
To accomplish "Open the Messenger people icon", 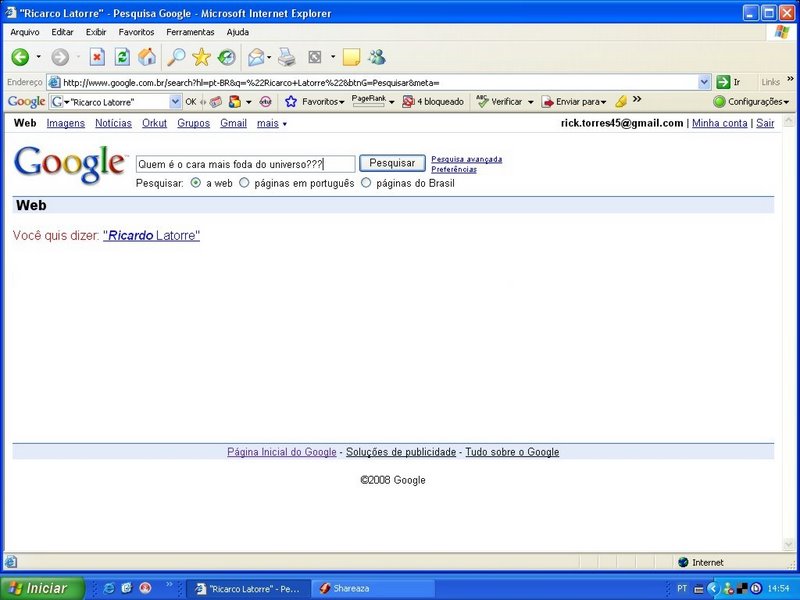I will pos(377,57).
